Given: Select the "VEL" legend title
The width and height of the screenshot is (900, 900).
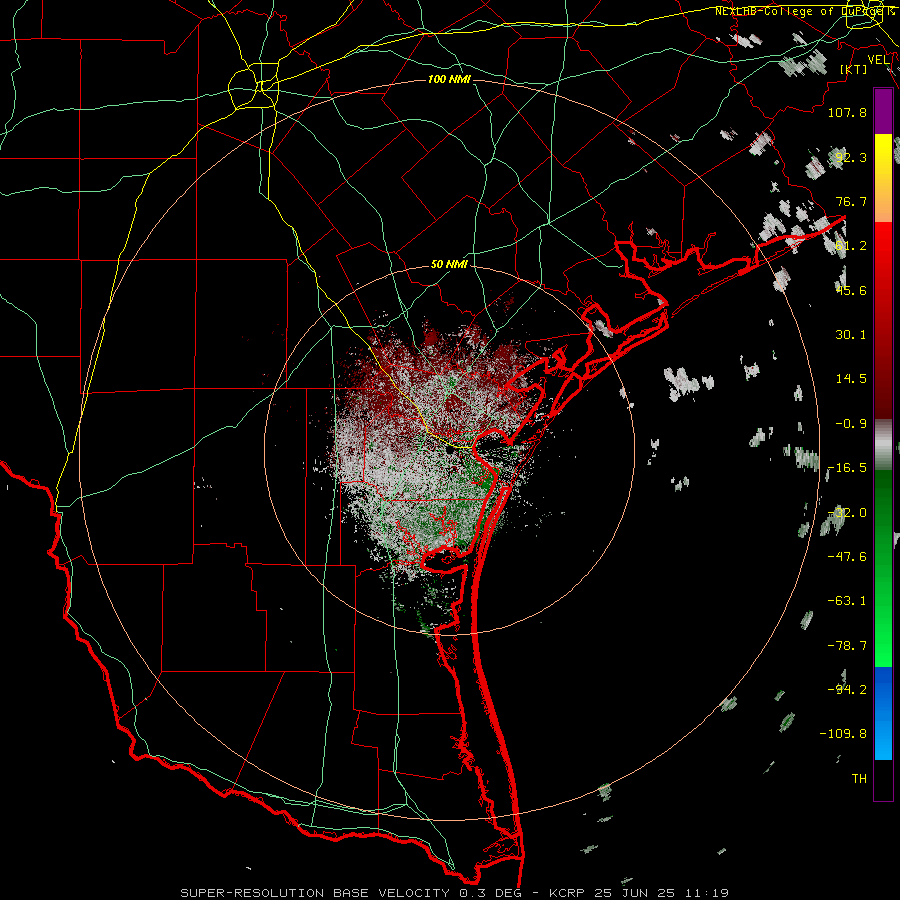Looking at the screenshot, I should (x=878, y=60).
